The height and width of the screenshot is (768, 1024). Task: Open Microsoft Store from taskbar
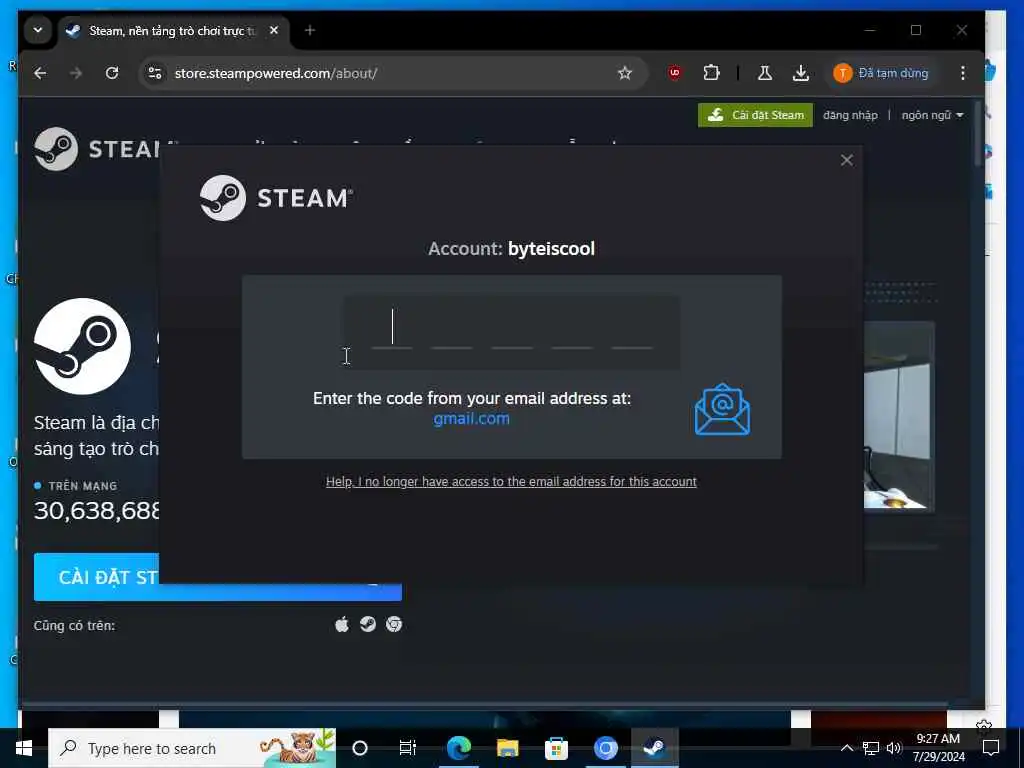(556, 748)
